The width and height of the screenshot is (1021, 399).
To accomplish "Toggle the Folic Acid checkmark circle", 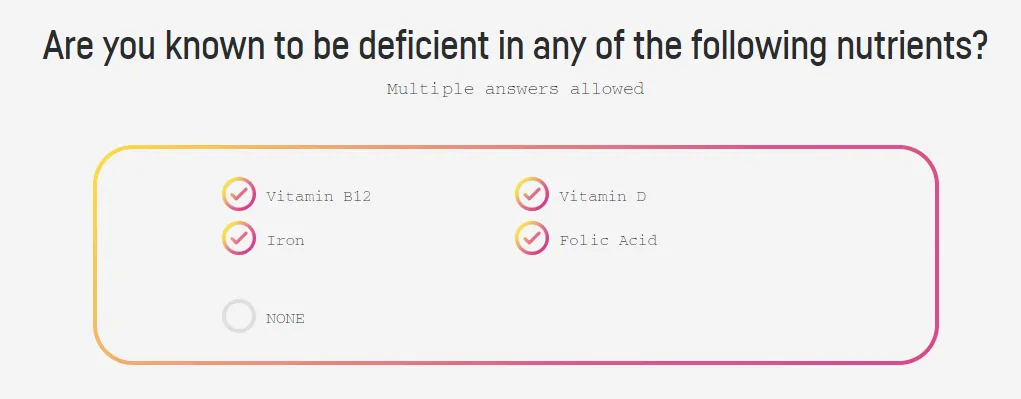I will [531, 238].
